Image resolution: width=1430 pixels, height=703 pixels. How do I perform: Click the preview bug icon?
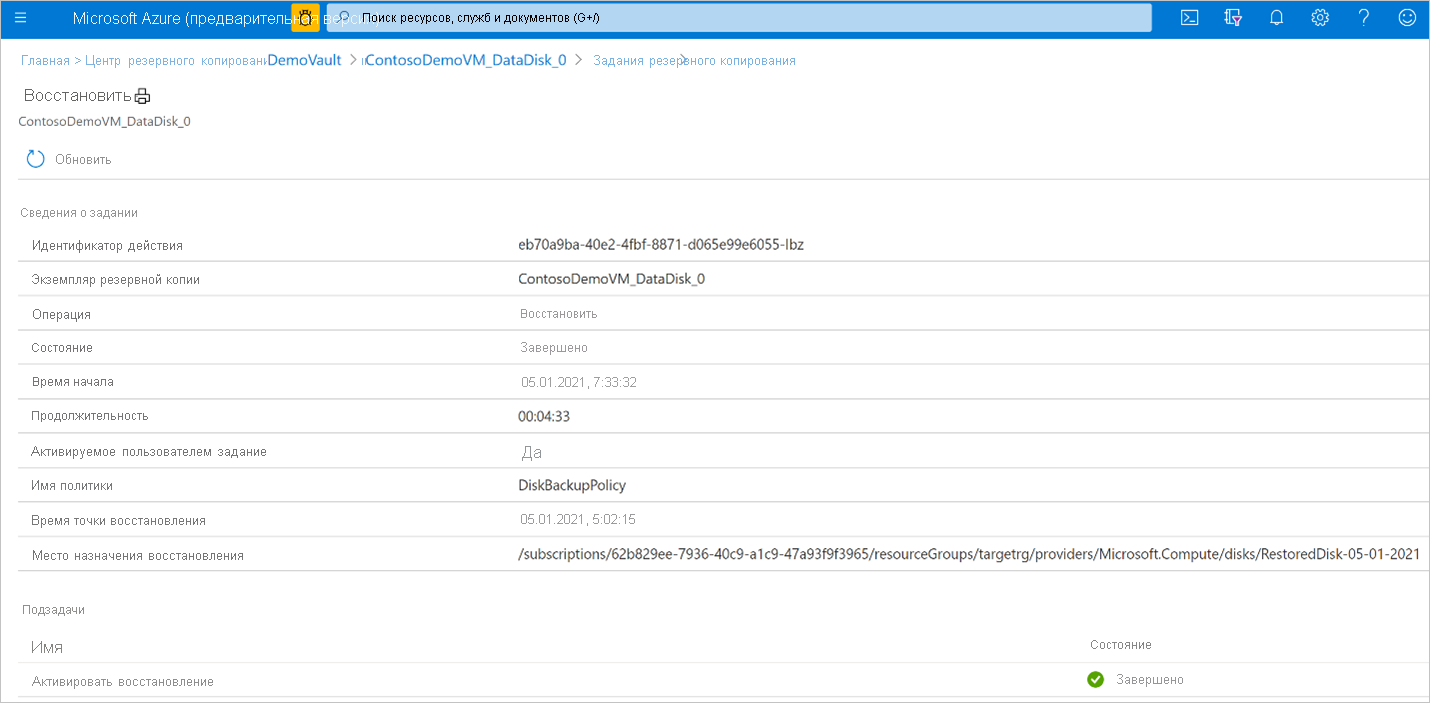[305, 18]
